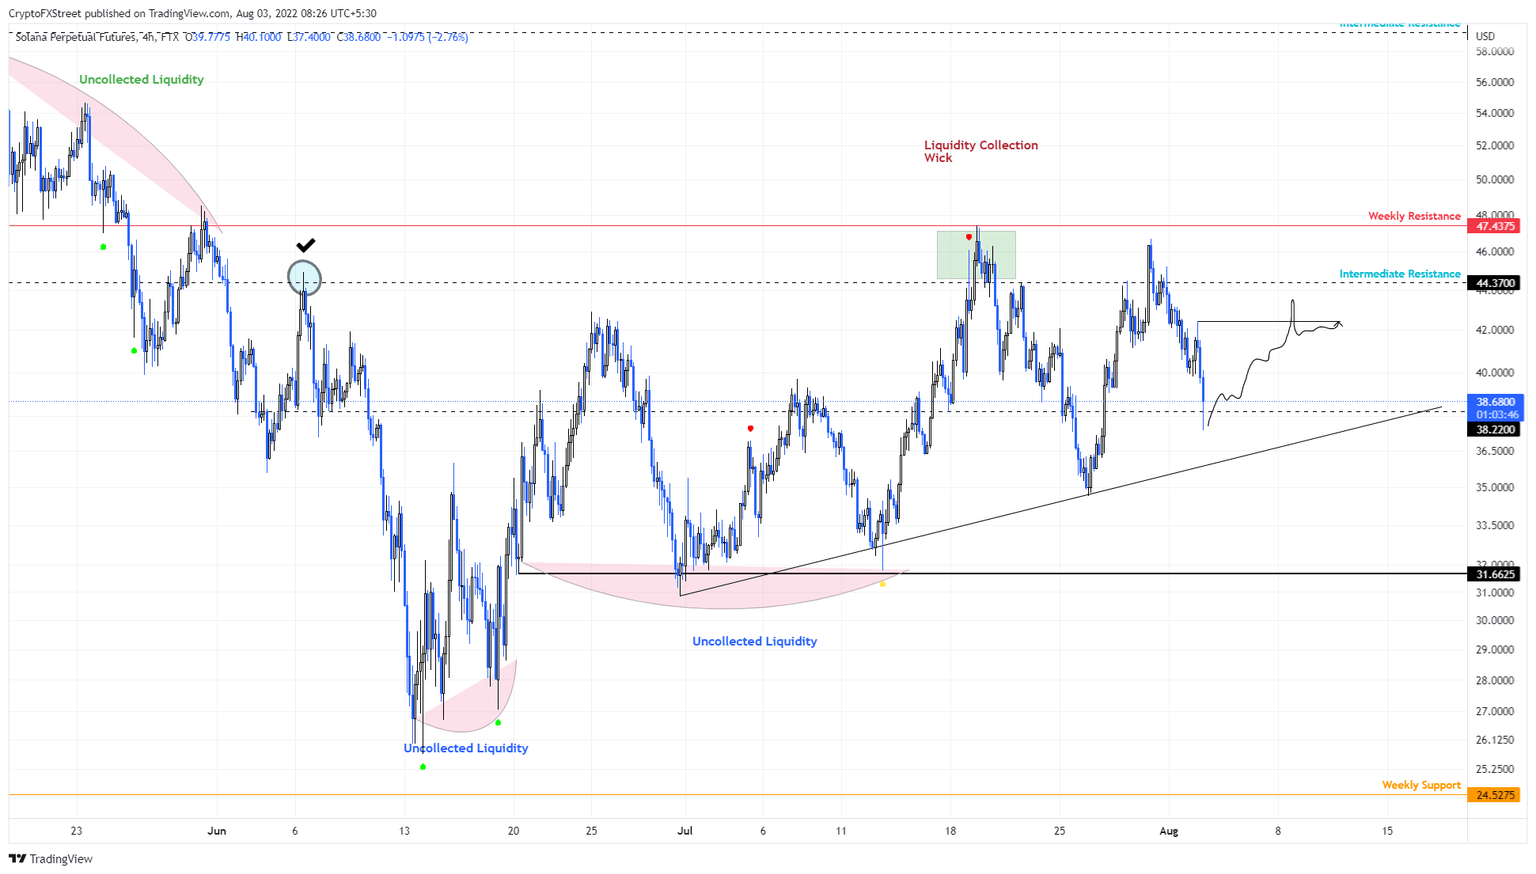
Task: Click the magnifying-glass circle drawing near June 6
Action: coord(303,278)
